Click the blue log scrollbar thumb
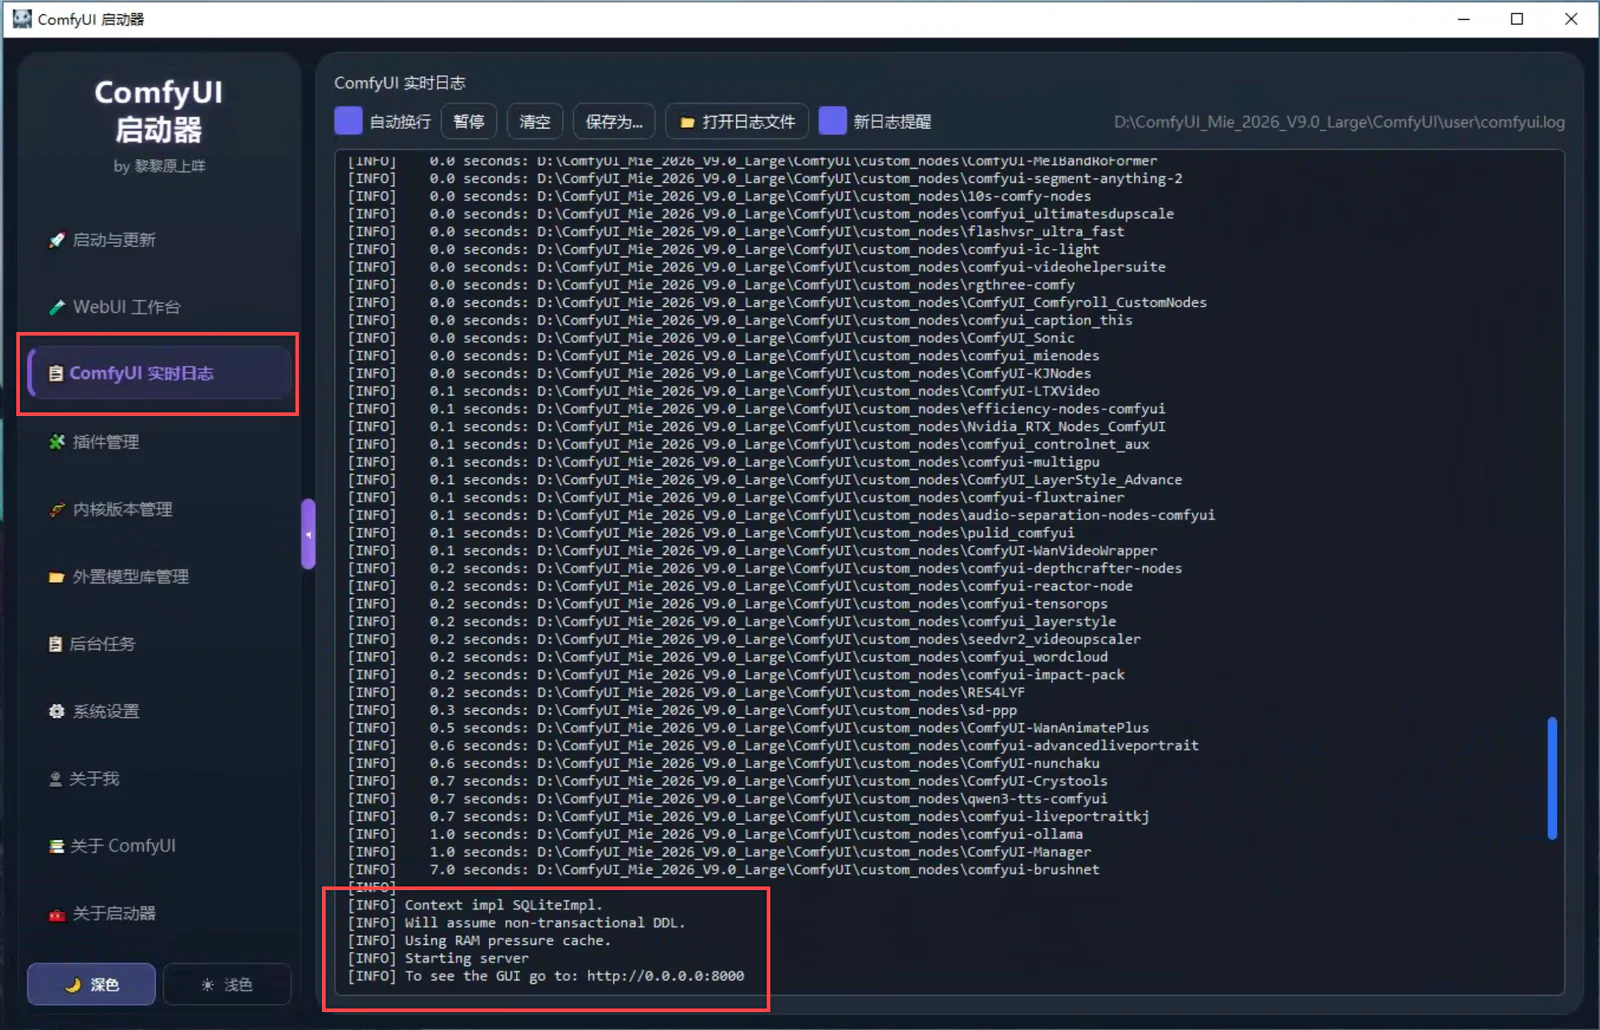 click(x=1552, y=778)
